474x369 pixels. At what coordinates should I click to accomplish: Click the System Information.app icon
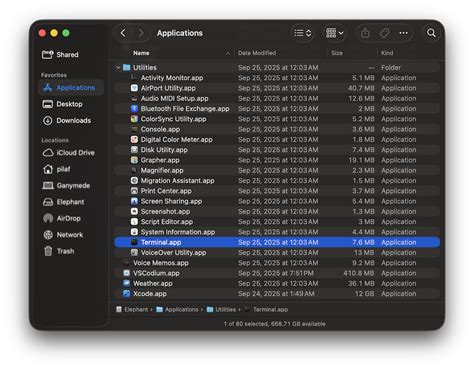[x=134, y=232]
